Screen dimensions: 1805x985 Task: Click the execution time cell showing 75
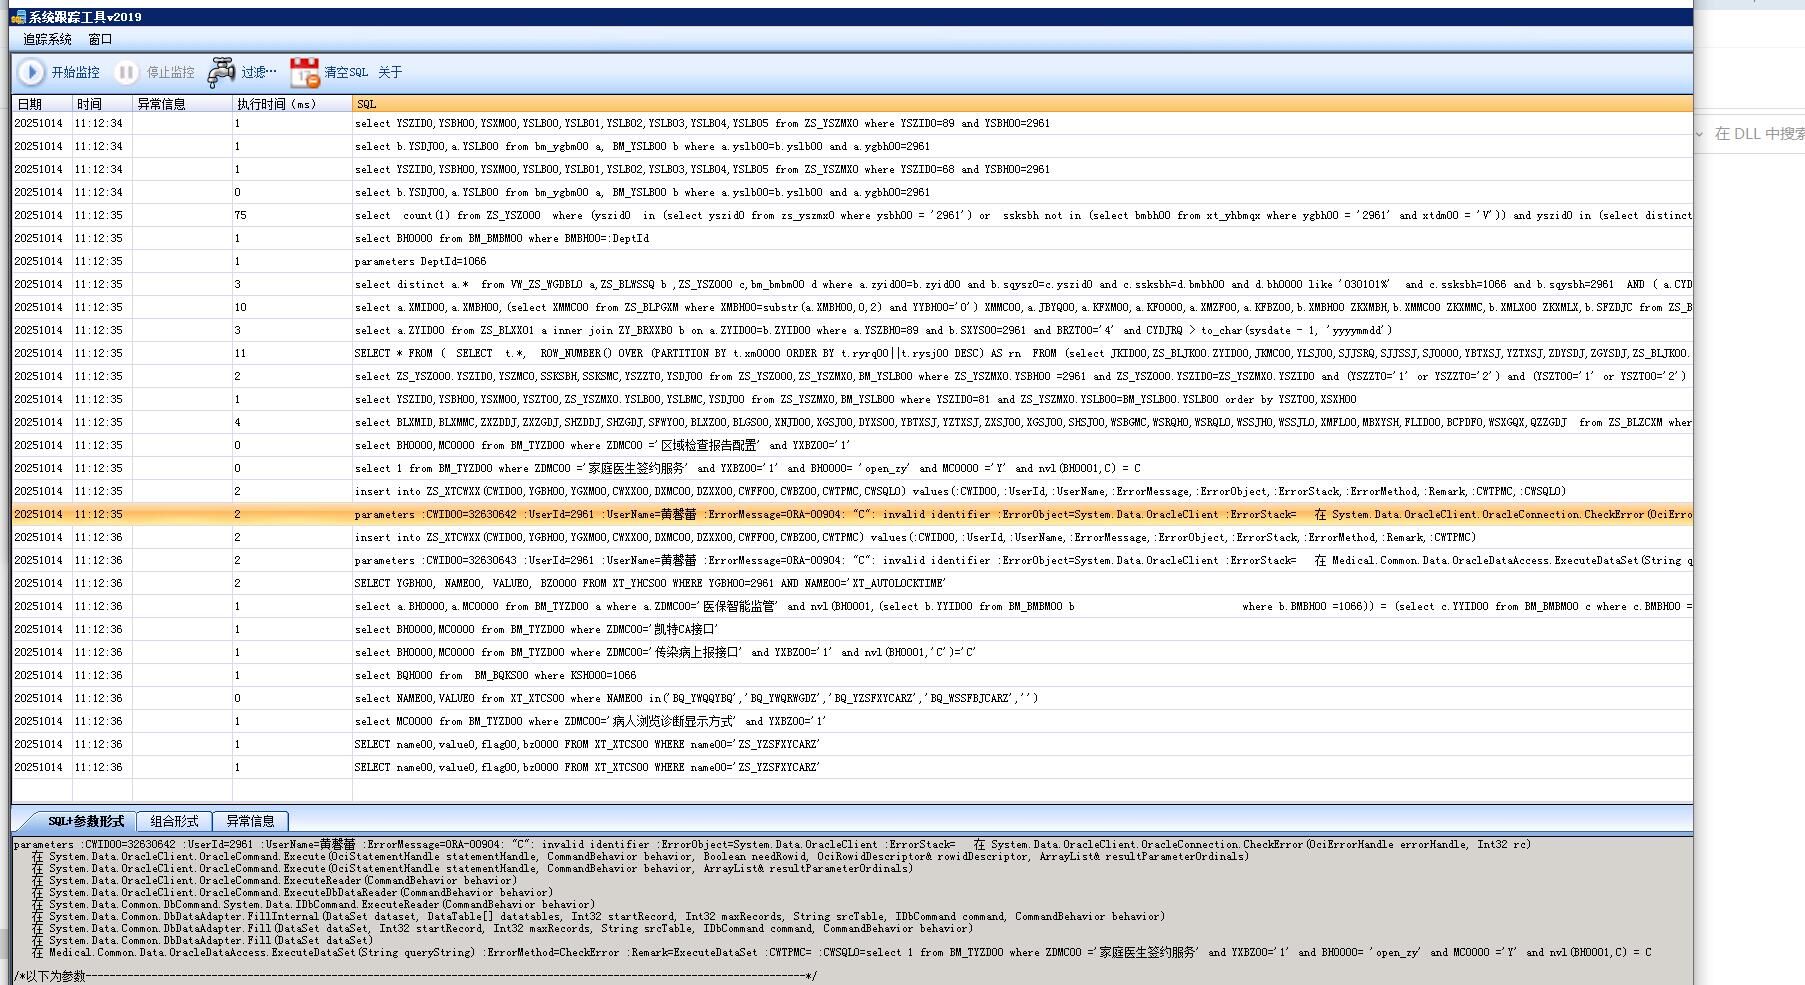click(x=292, y=215)
